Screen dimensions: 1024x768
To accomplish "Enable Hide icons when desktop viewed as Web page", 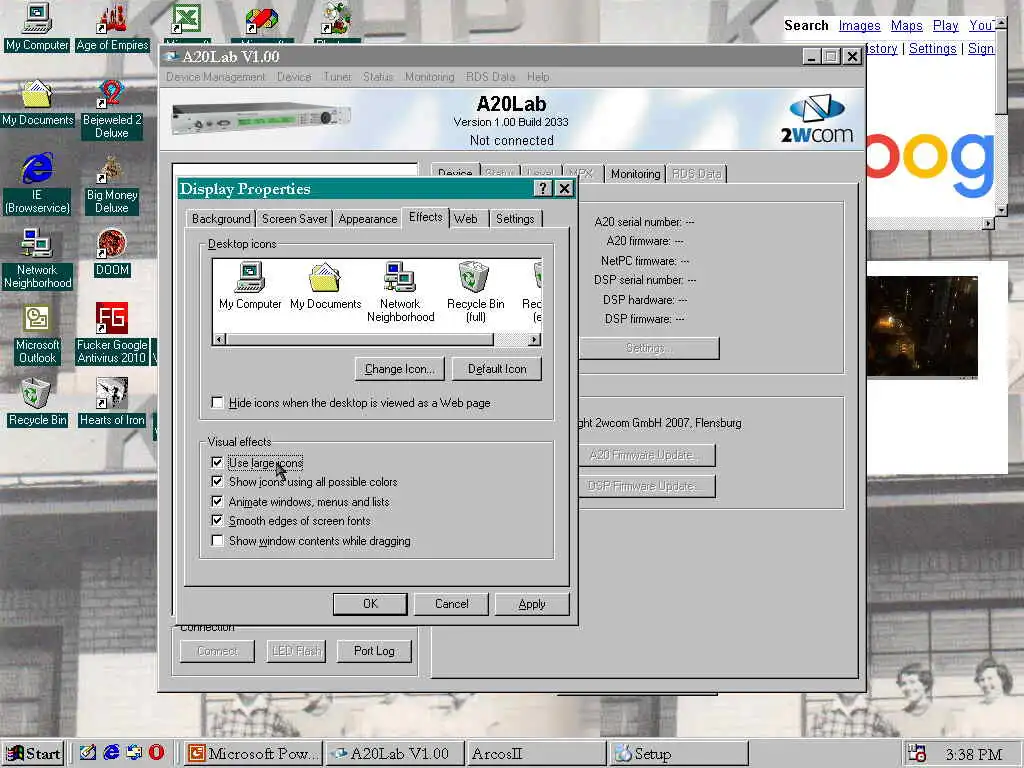I will click(217, 403).
